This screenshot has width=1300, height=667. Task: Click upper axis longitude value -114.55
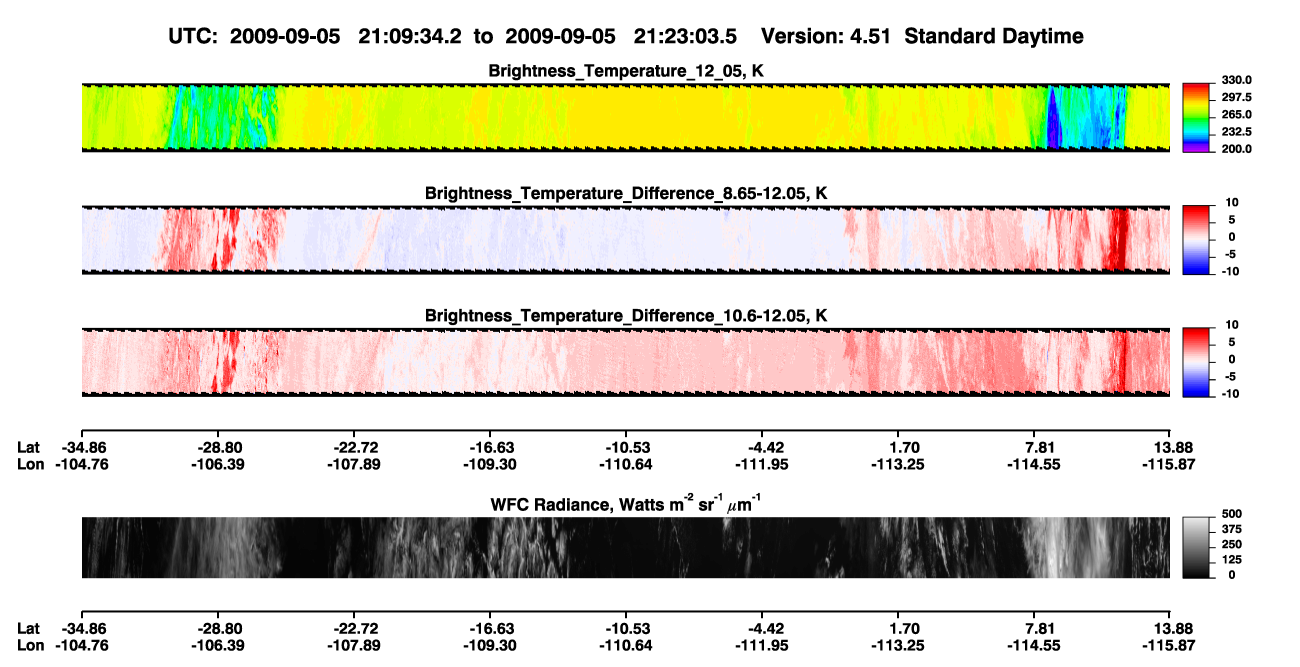click(x=1034, y=464)
